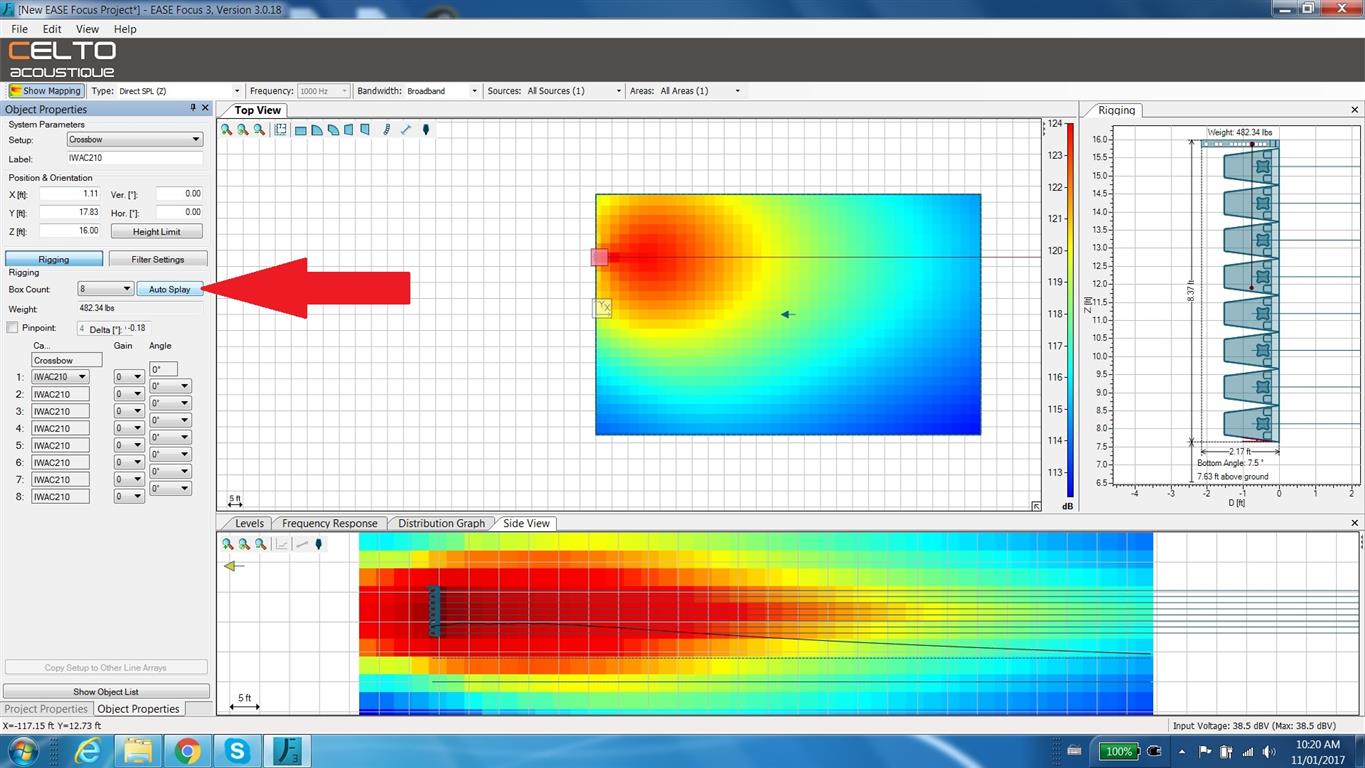Image resolution: width=1365 pixels, height=768 pixels.
Task: Open the Setup Crossbow dropdown
Action: point(135,140)
